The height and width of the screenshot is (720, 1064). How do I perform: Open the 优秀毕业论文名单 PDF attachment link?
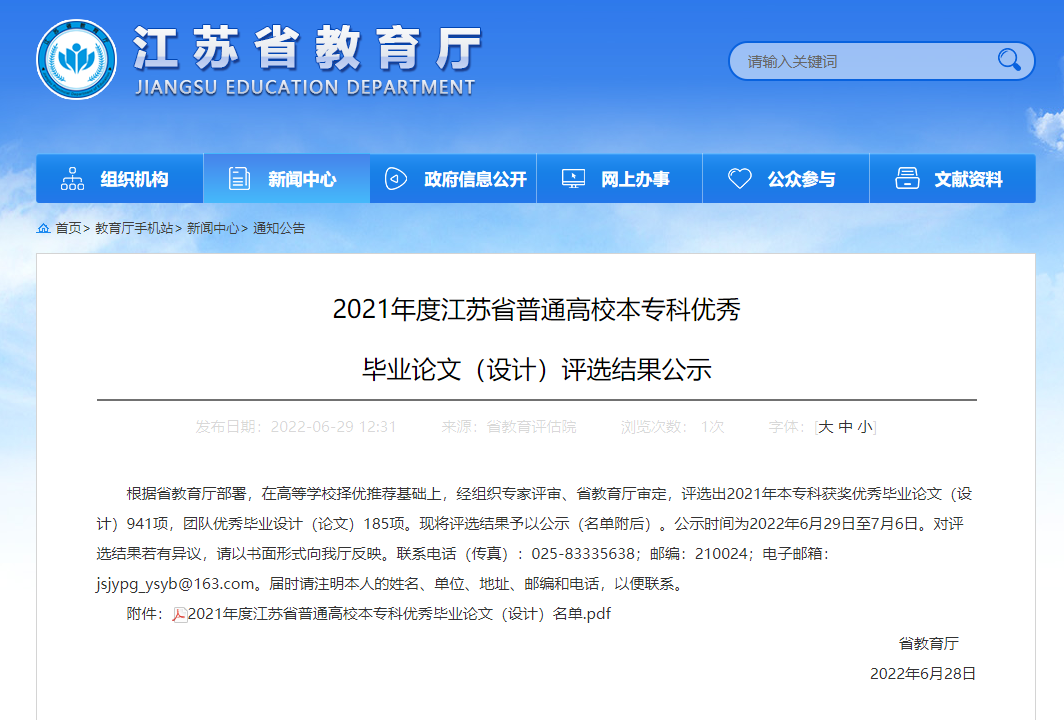pos(399,614)
